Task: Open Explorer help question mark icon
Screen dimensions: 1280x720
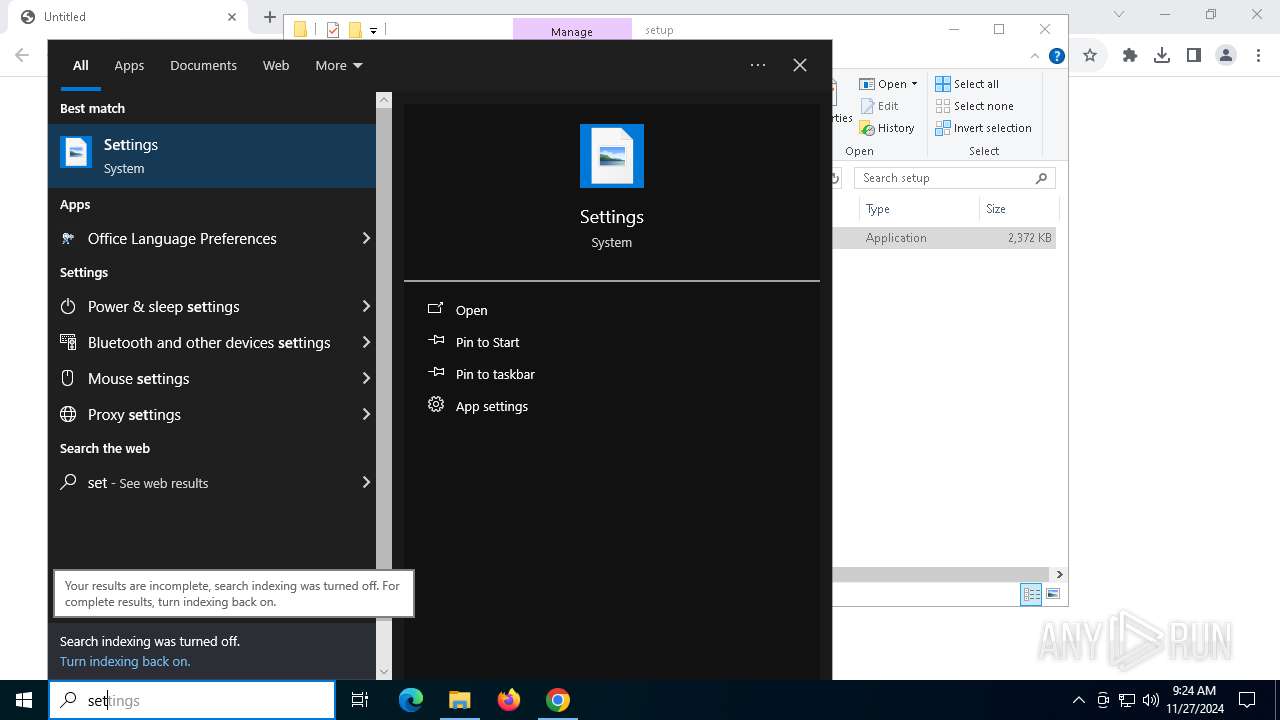Action: [1056, 56]
